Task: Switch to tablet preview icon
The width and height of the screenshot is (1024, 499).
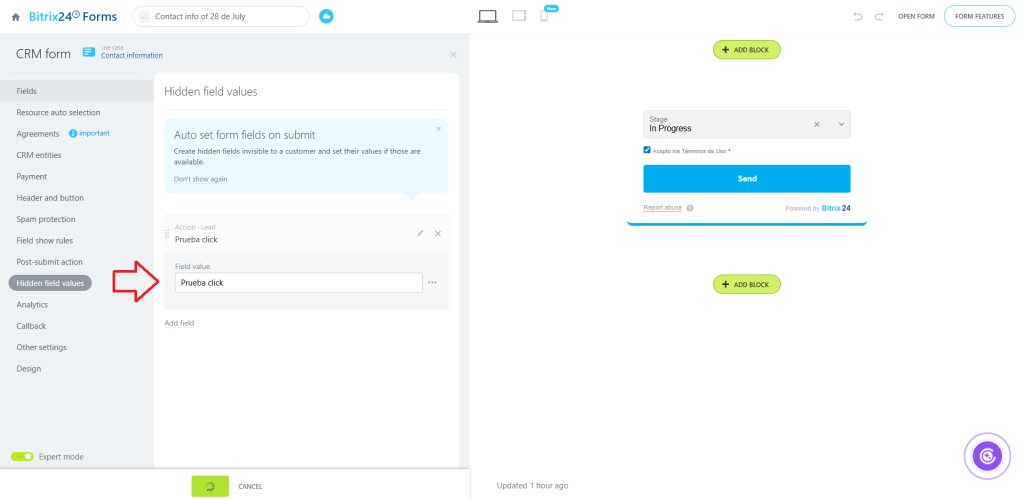Action: 518,16
